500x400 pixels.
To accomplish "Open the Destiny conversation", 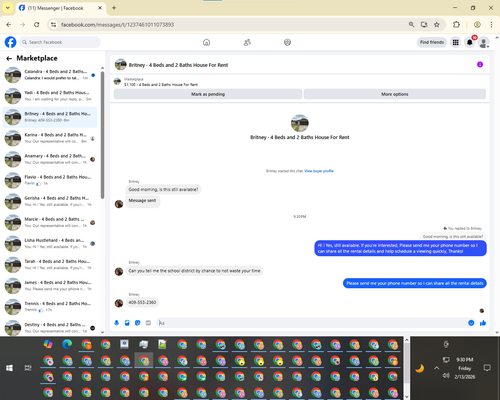I will tap(50, 328).
